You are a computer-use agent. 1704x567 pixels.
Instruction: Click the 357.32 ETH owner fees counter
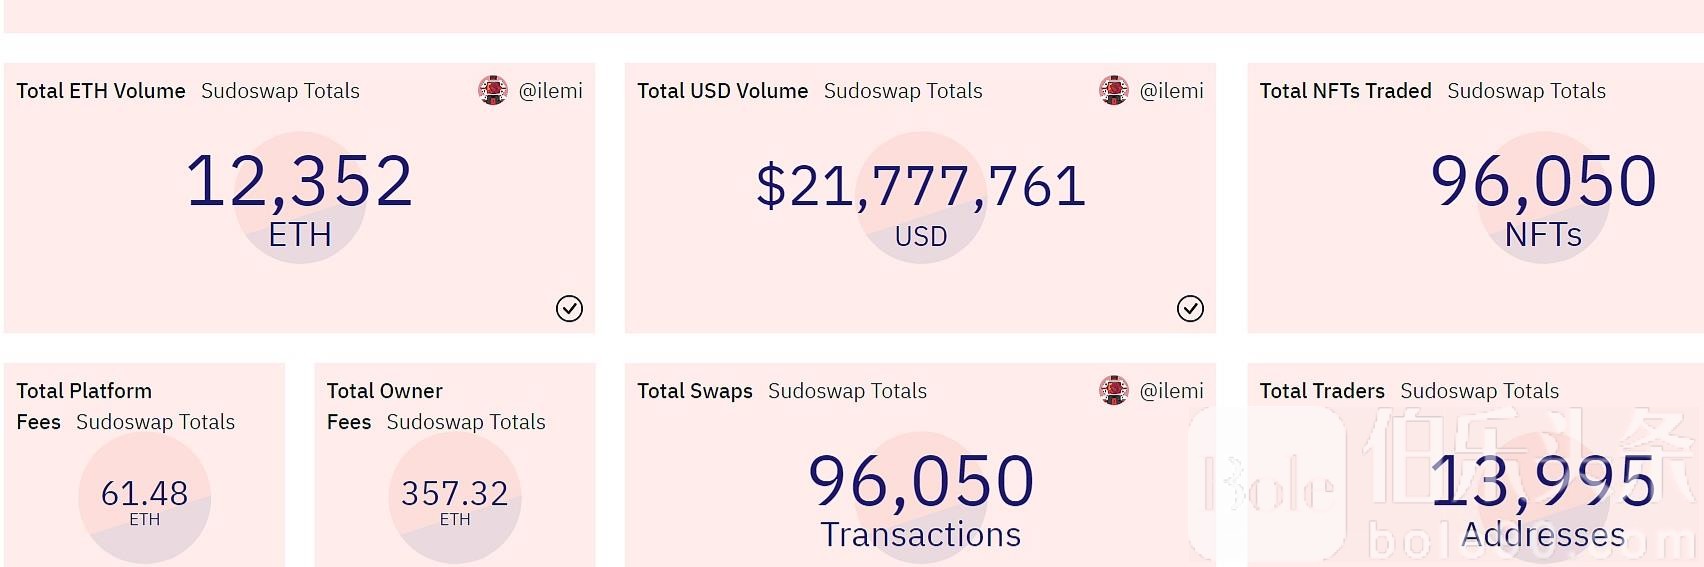click(x=455, y=493)
